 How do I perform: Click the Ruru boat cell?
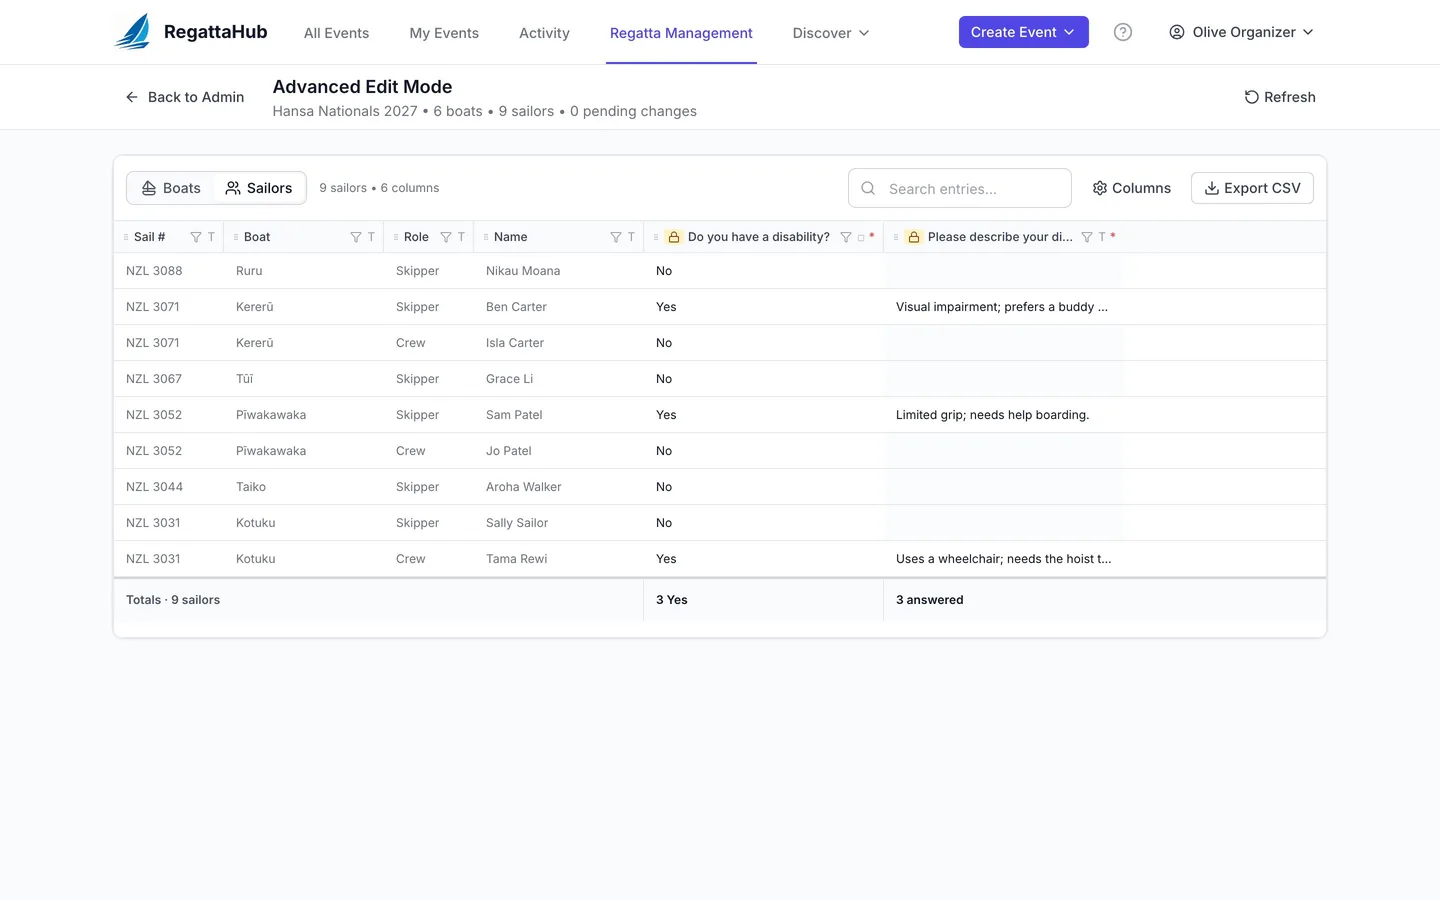click(x=304, y=271)
